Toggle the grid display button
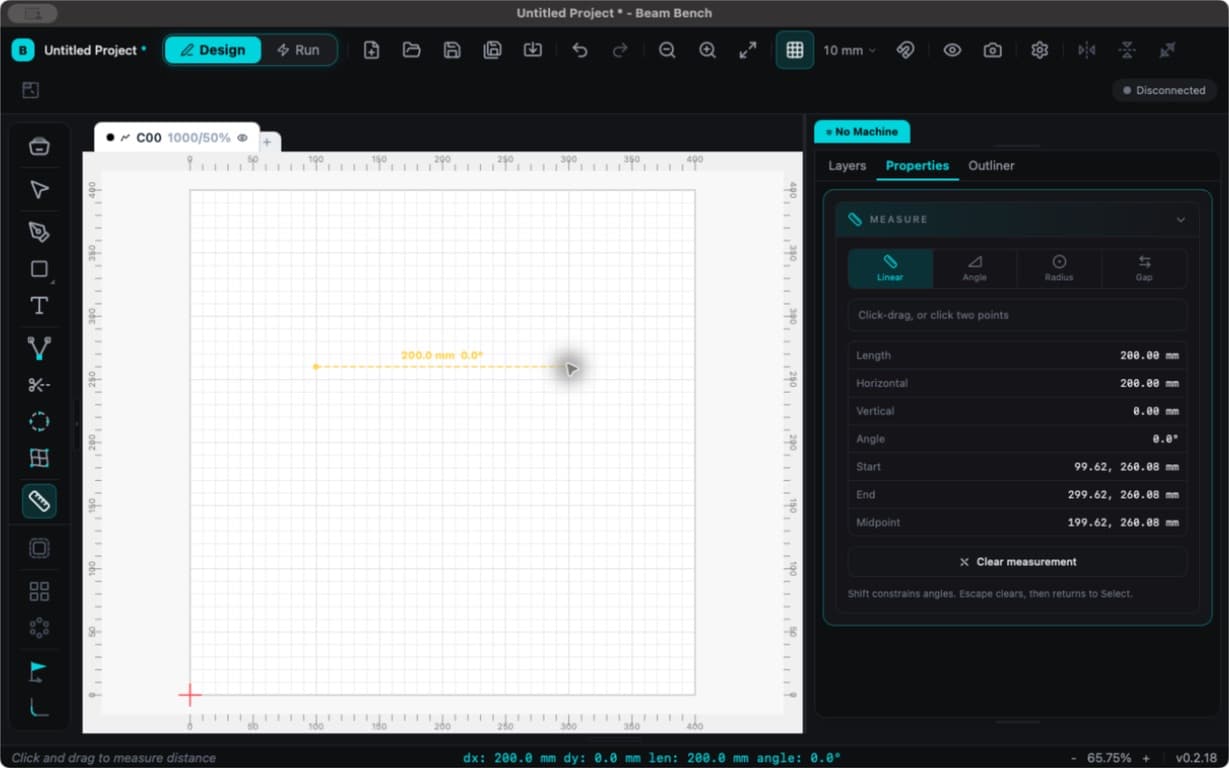The image size is (1229, 768). (x=795, y=50)
